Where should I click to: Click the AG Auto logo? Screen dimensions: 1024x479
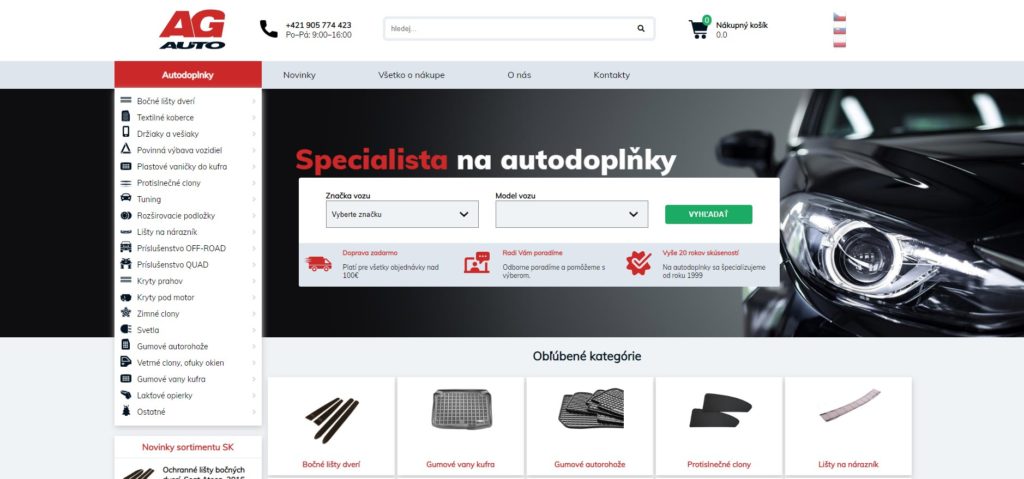click(x=192, y=29)
